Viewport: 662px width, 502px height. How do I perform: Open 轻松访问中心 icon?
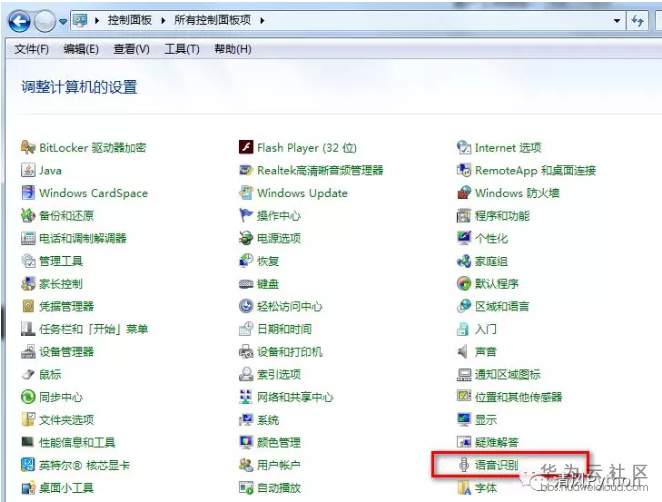[x=246, y=306]
